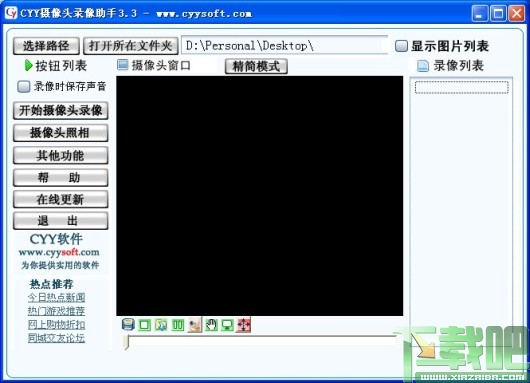Open the 其他功能 menu button
The width and height of the screenshot is (530, 383).
coord(61,155)
